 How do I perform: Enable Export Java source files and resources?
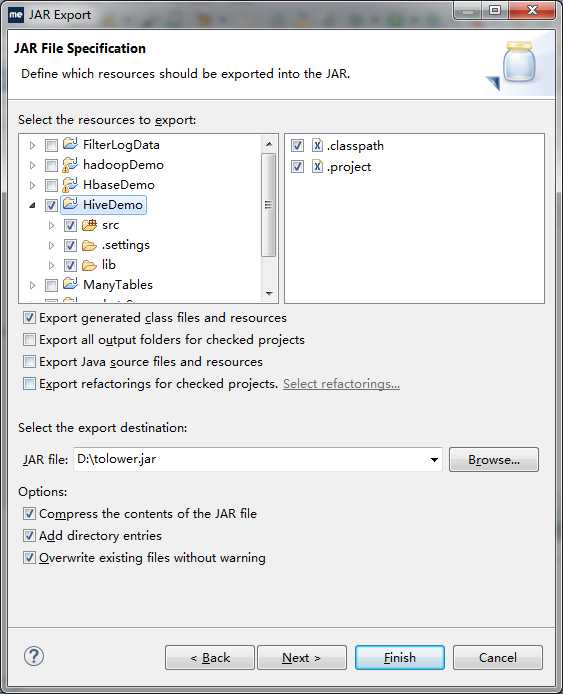click(x=29, y=362)
